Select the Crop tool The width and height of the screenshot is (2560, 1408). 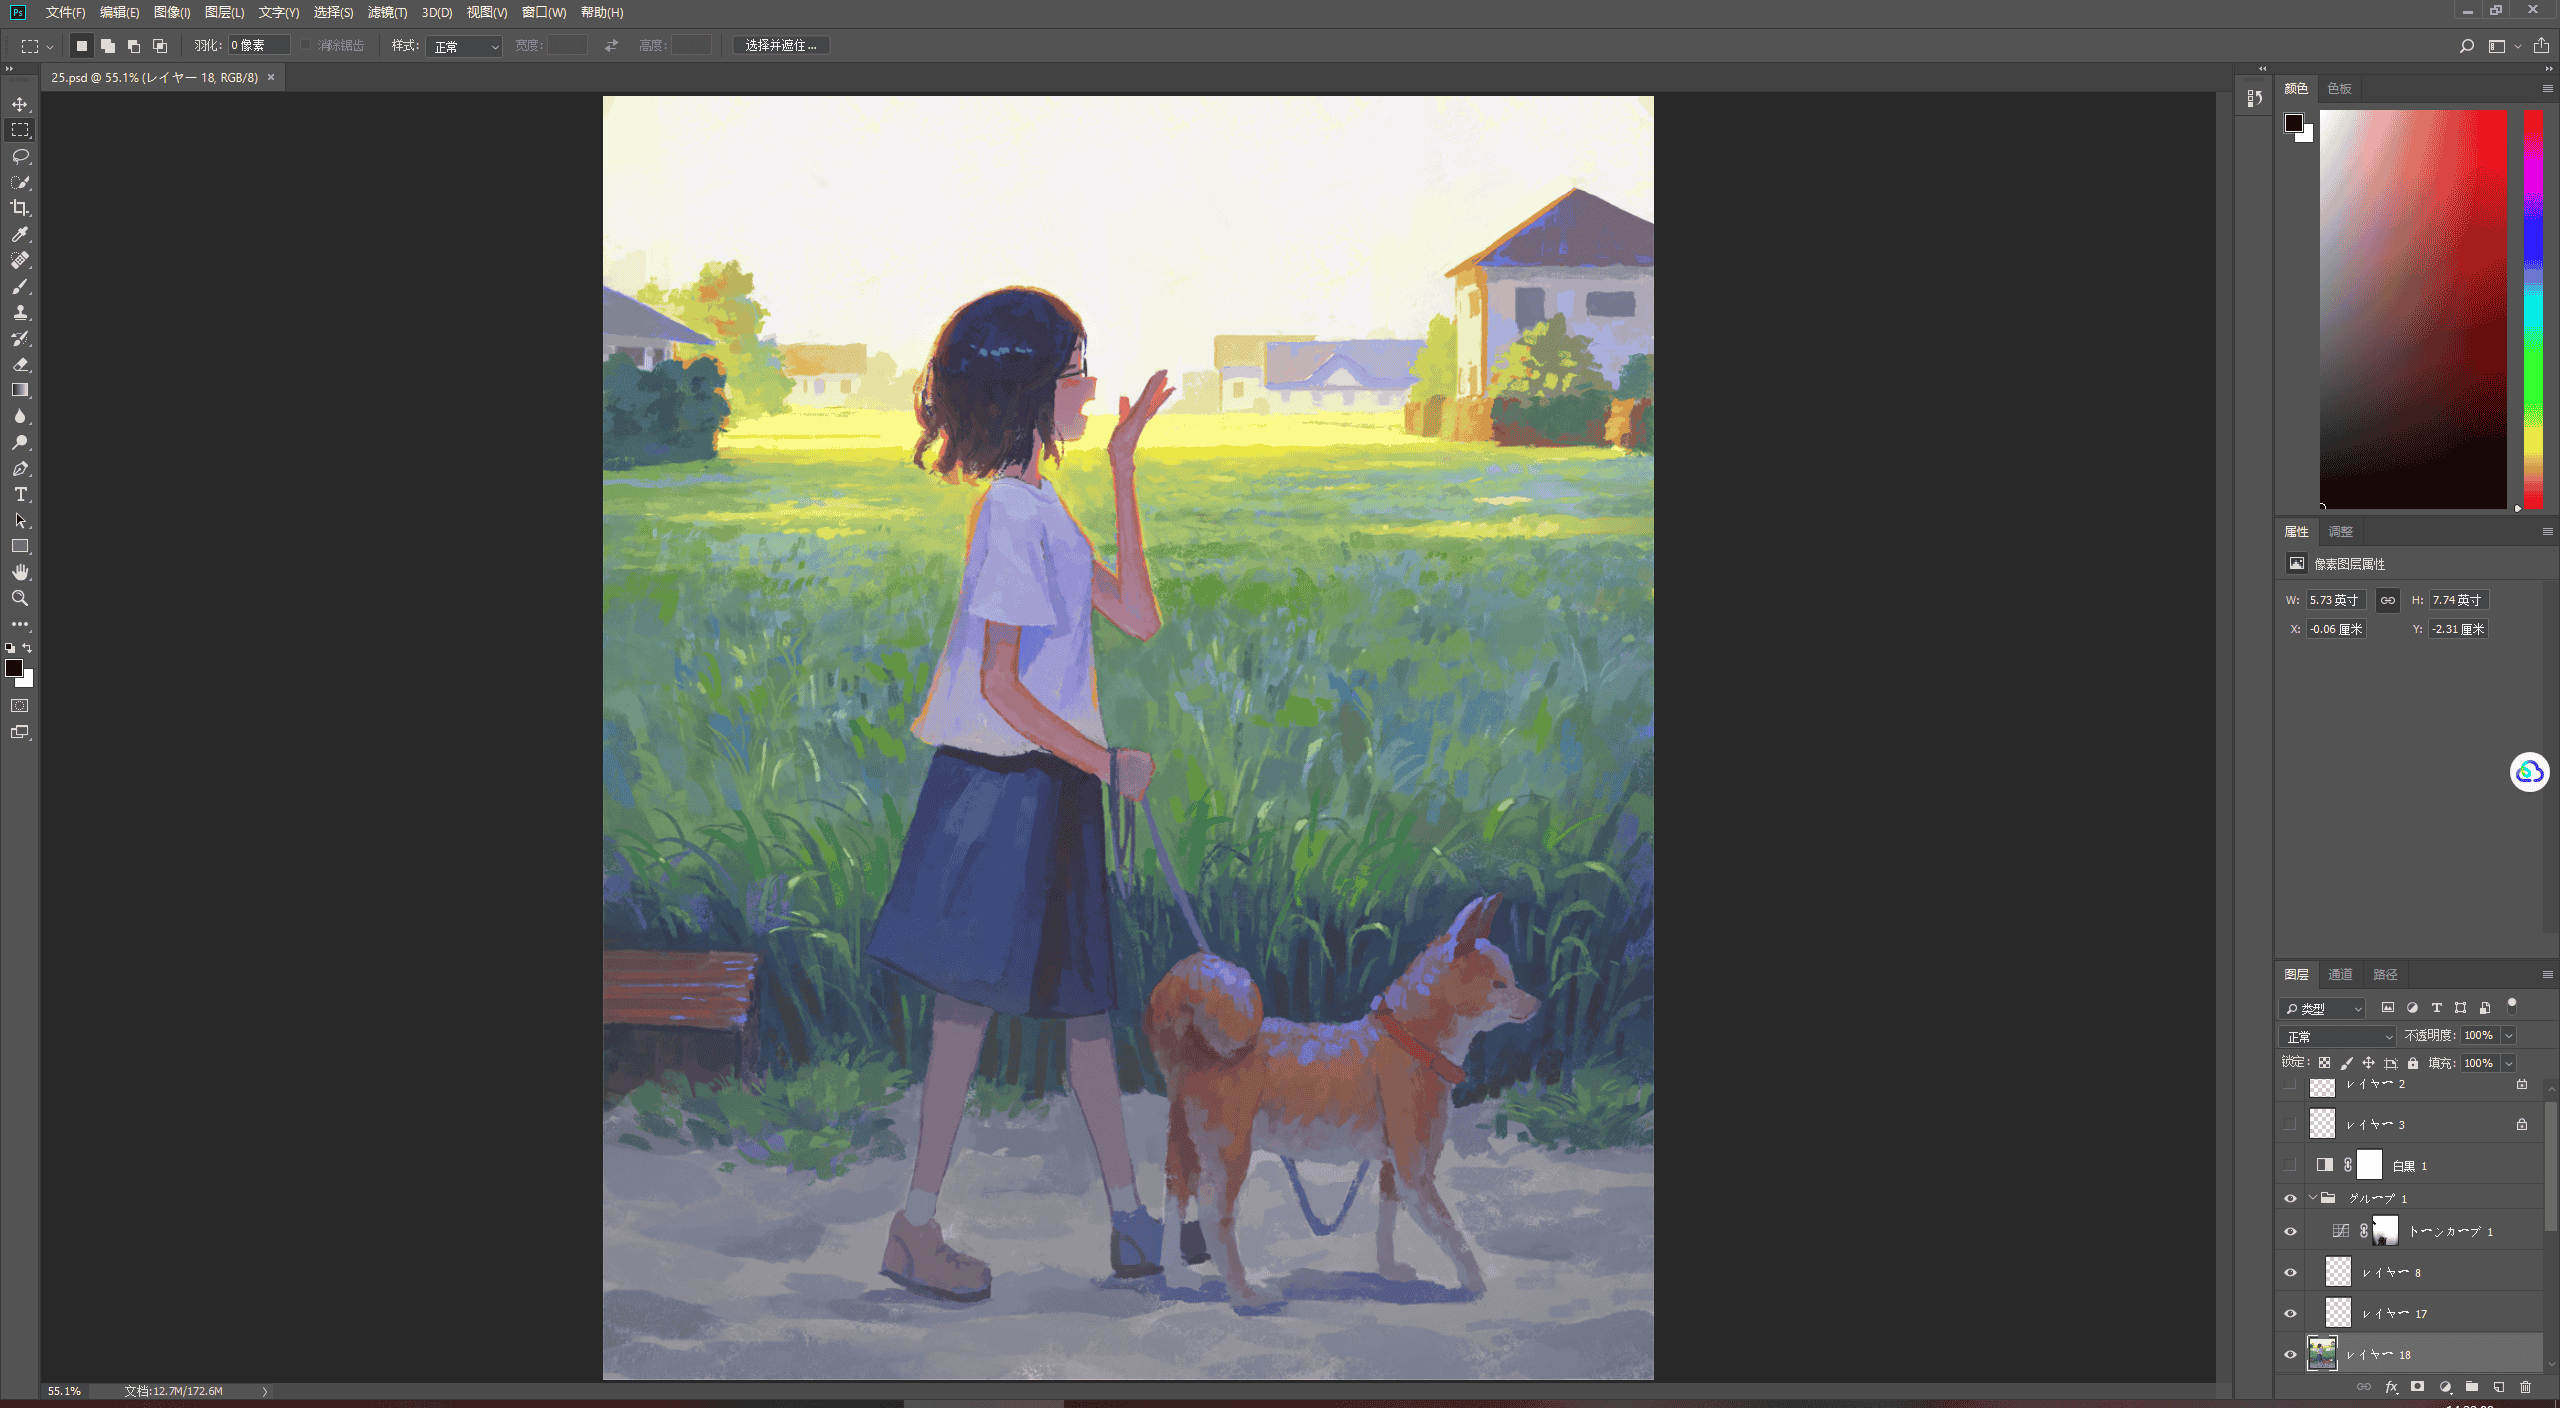20,208
